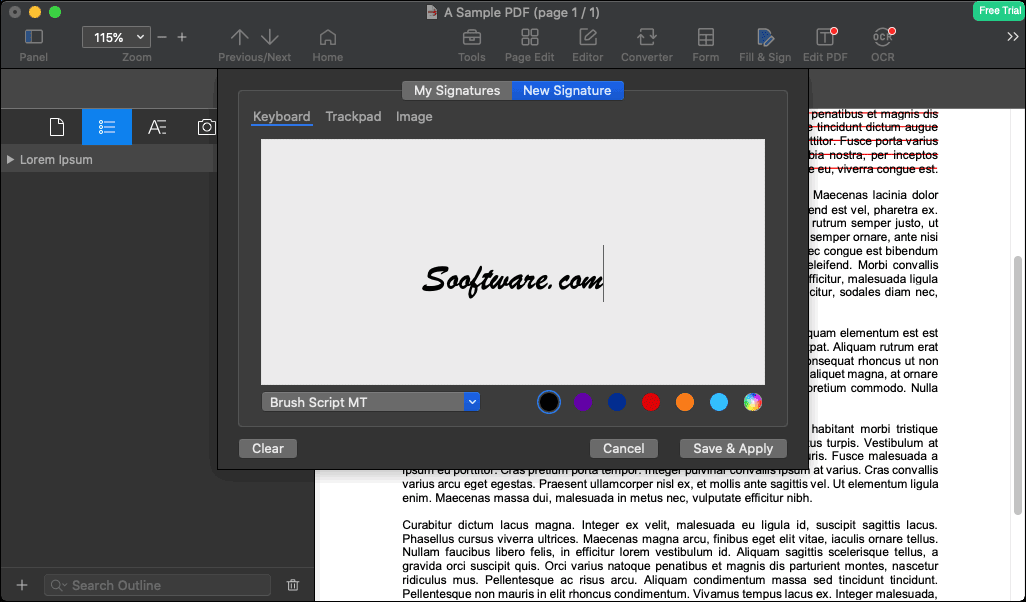This screenshot has width=1026, height=602.
Task: Click the zoom out minus button
Action: [x=162, y=37]
